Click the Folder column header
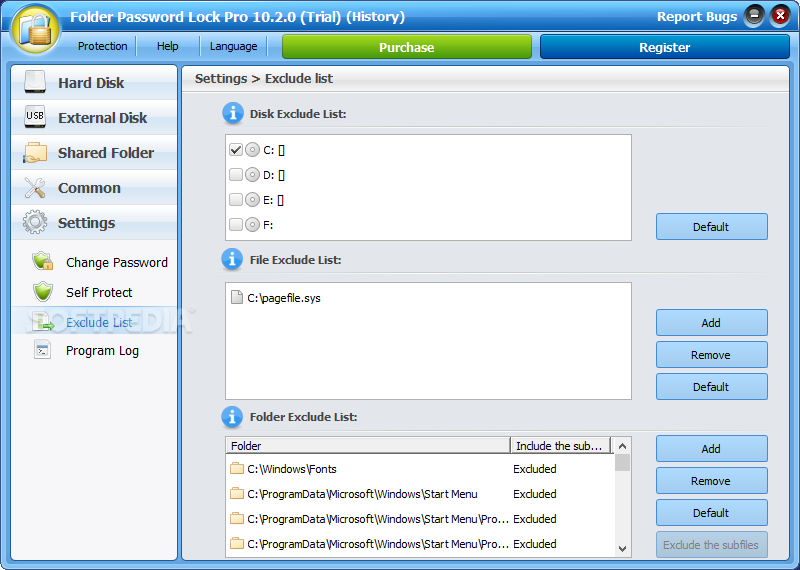Image resolution: width=800 pixels, height=570 pixels. (368, 445)
